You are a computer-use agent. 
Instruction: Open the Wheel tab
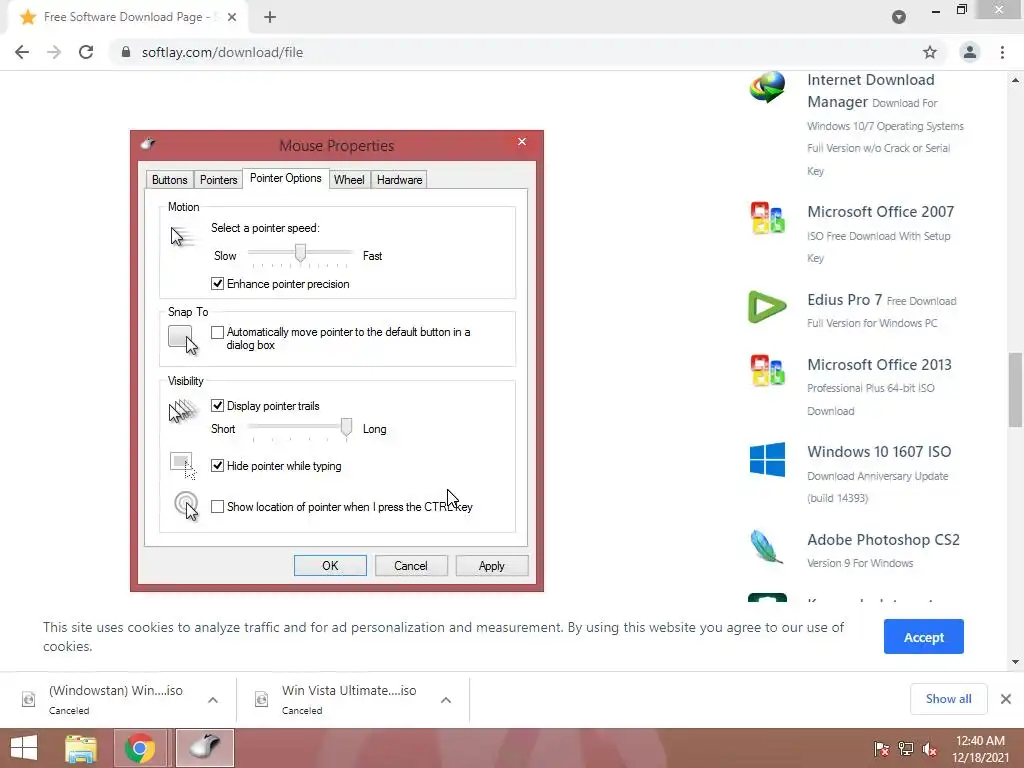[349, 180]
